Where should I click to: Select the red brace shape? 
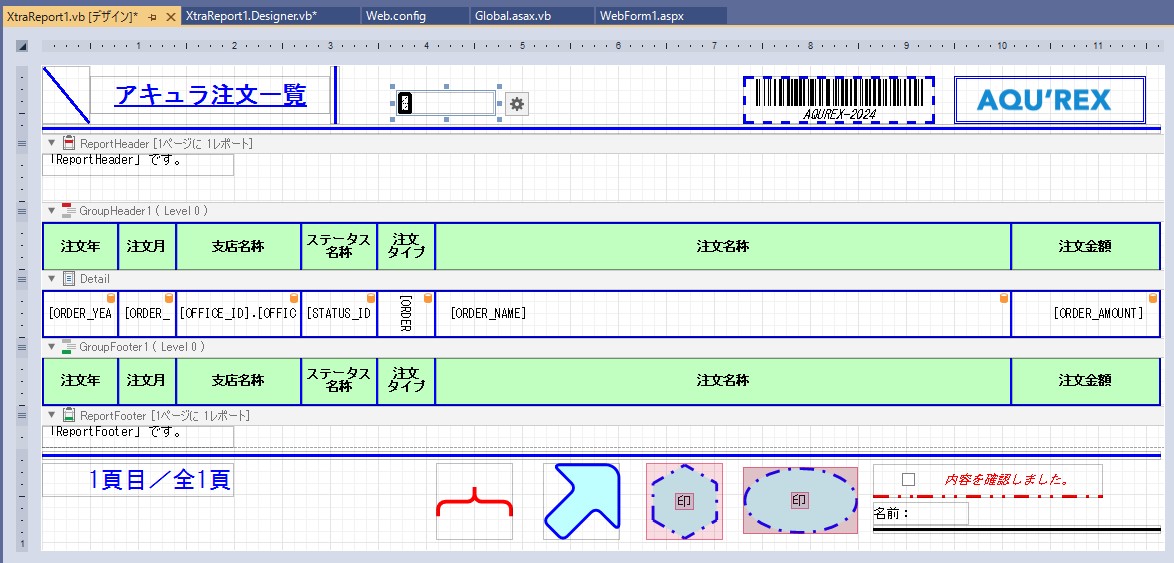tap(474, 501)
